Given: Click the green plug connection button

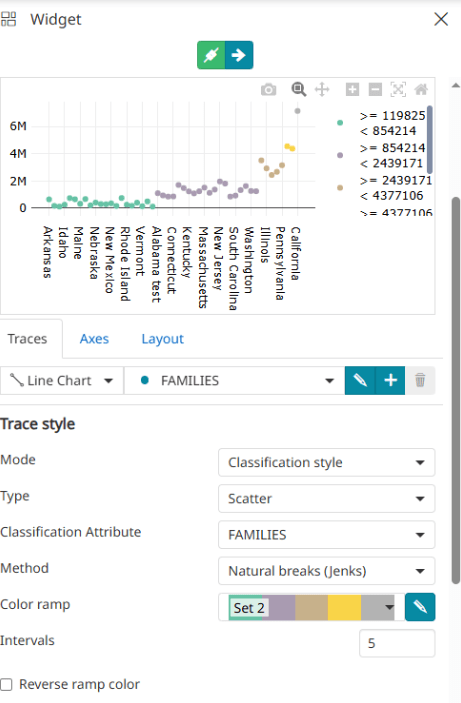Looking at the screenshot, I should click(211, 55).
